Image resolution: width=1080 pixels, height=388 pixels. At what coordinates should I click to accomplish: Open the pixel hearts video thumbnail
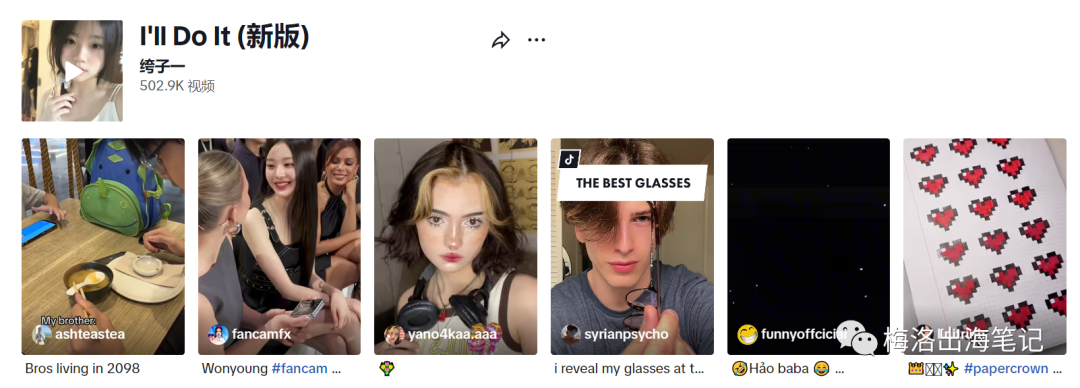pyautogui.click(x=985, y=247)
